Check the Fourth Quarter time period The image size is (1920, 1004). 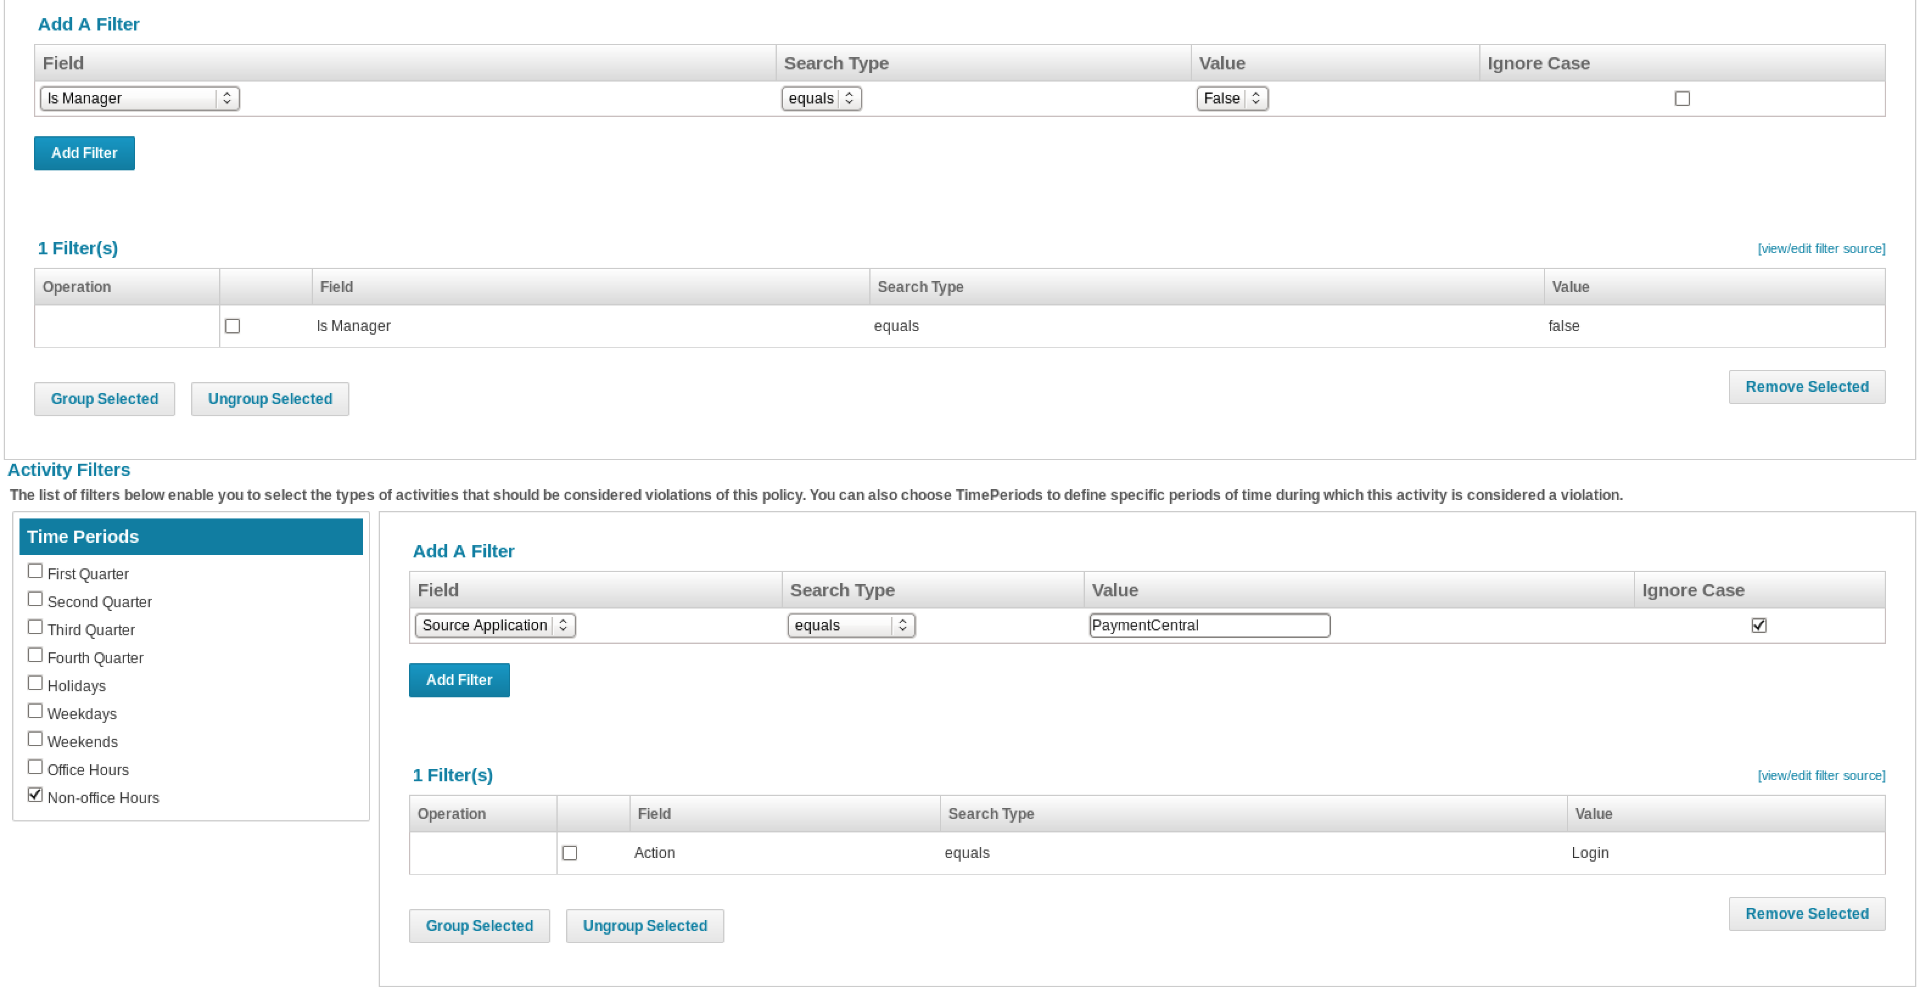(35, 655)
